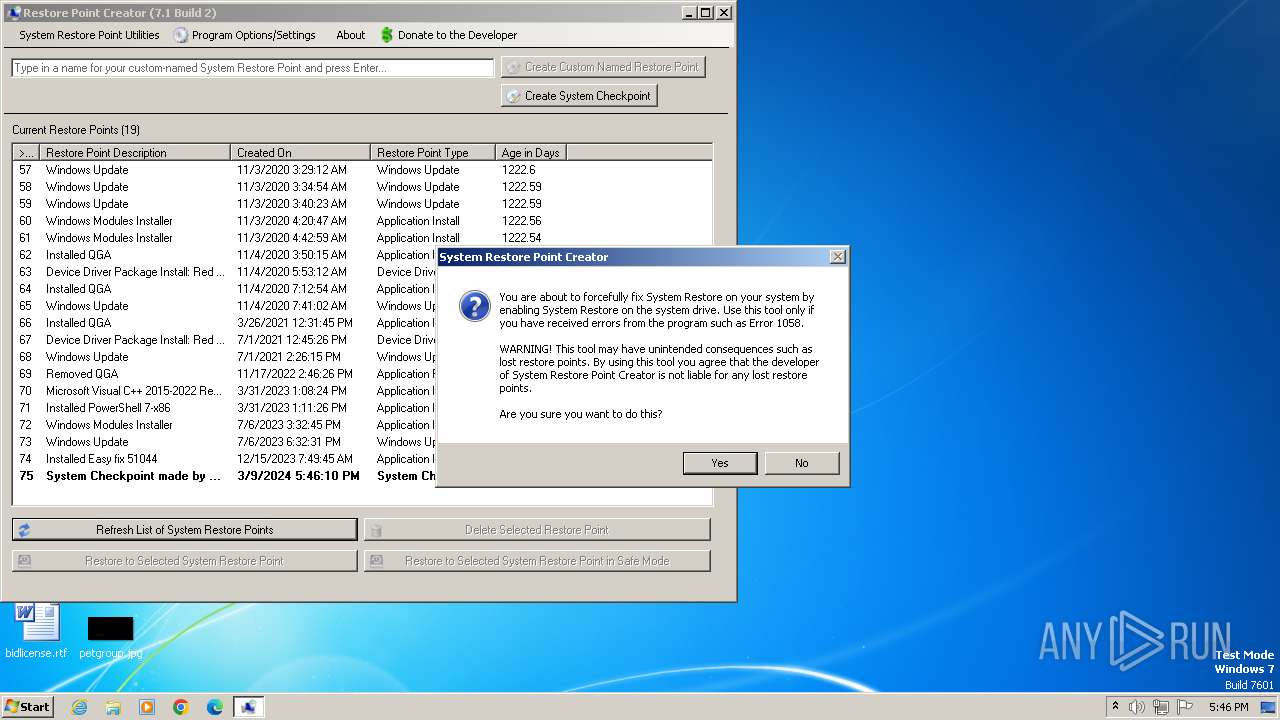Screen dimensions: 1280x720
Task: Select restore point 68 Windows Update
Action: tap(225, 357)
